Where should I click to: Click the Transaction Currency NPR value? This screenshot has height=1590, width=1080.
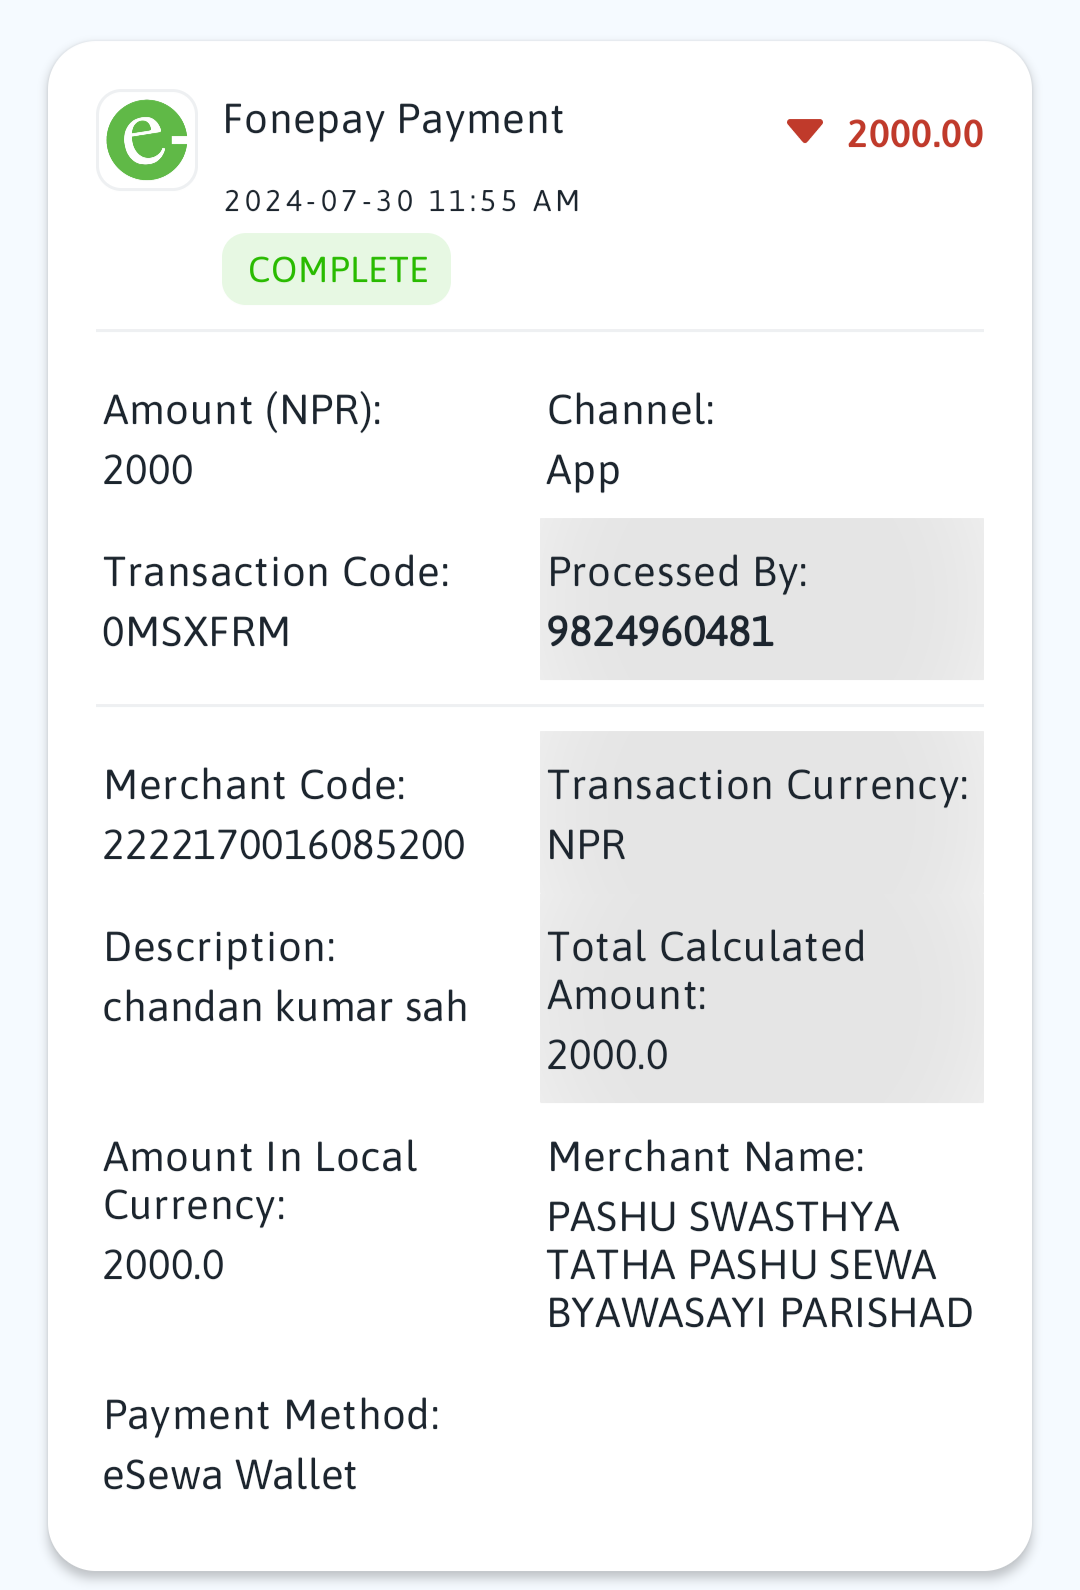pyautogui.click(x=587, y=845)
